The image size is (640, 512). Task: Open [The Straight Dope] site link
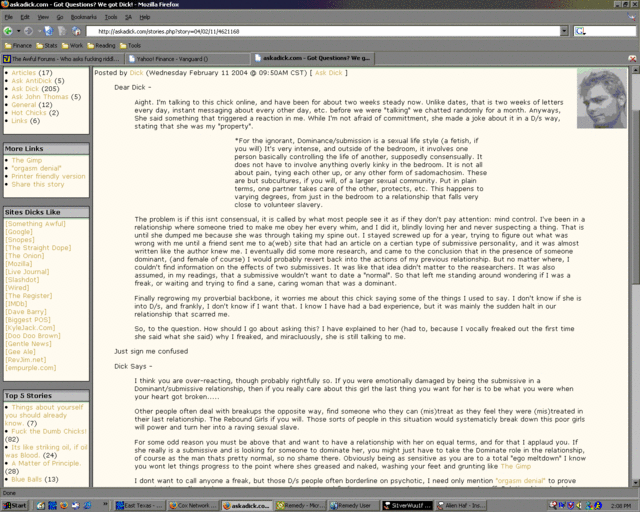[38, 248]
